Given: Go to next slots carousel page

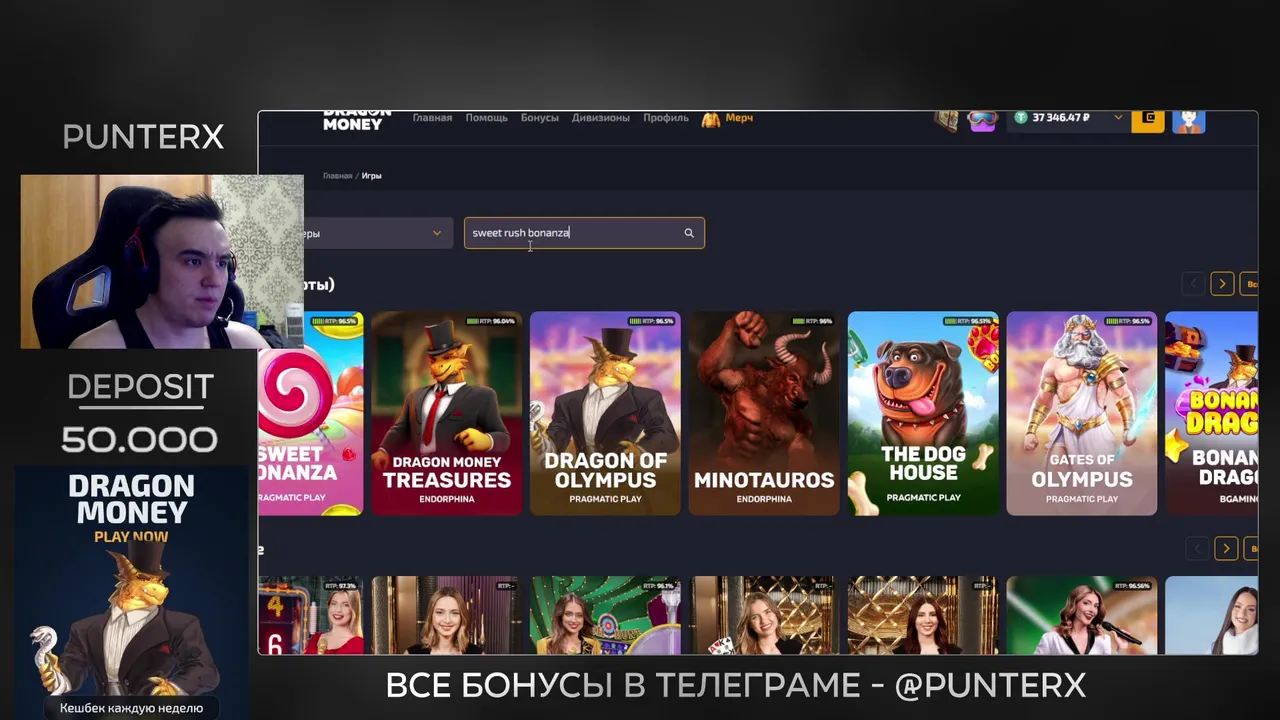Looking at the screenshot, I should [x=1222, y=284].
